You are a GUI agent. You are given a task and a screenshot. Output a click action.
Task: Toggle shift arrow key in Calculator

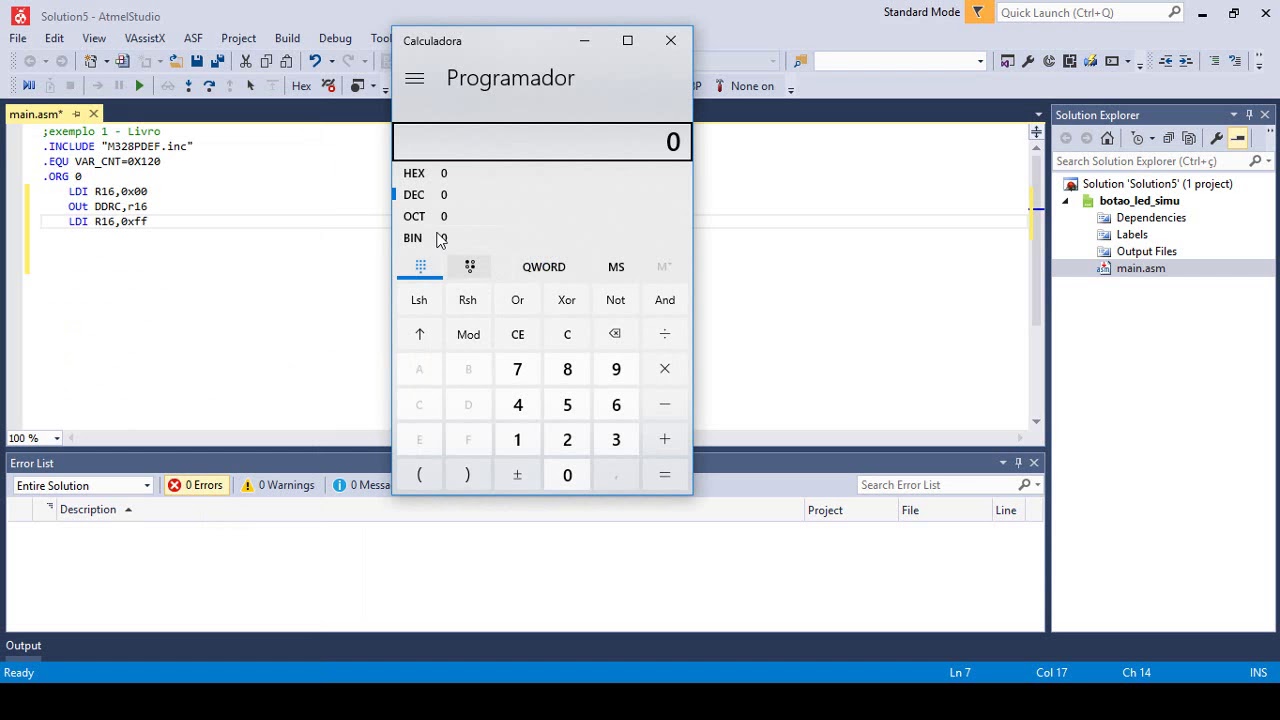419,334
